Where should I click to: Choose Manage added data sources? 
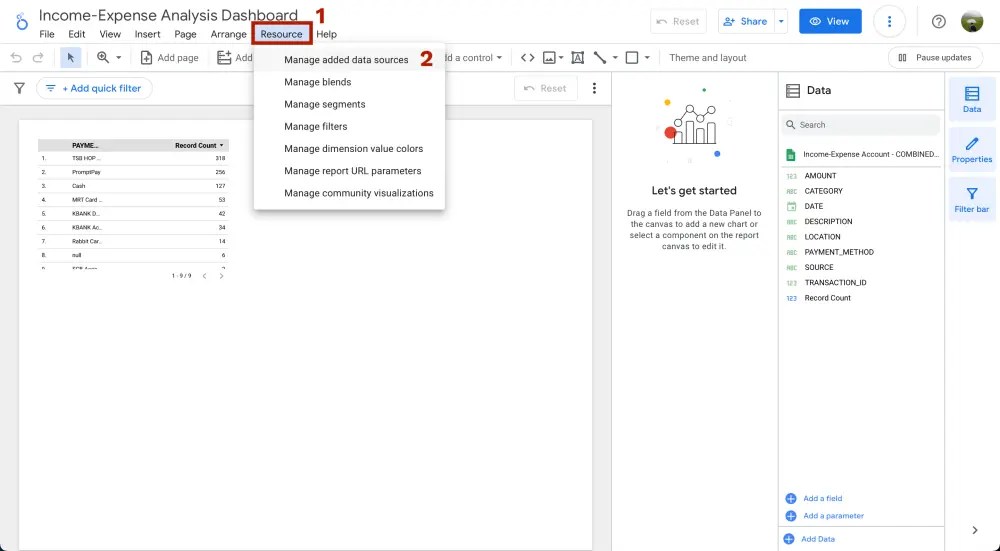[346, 60]
